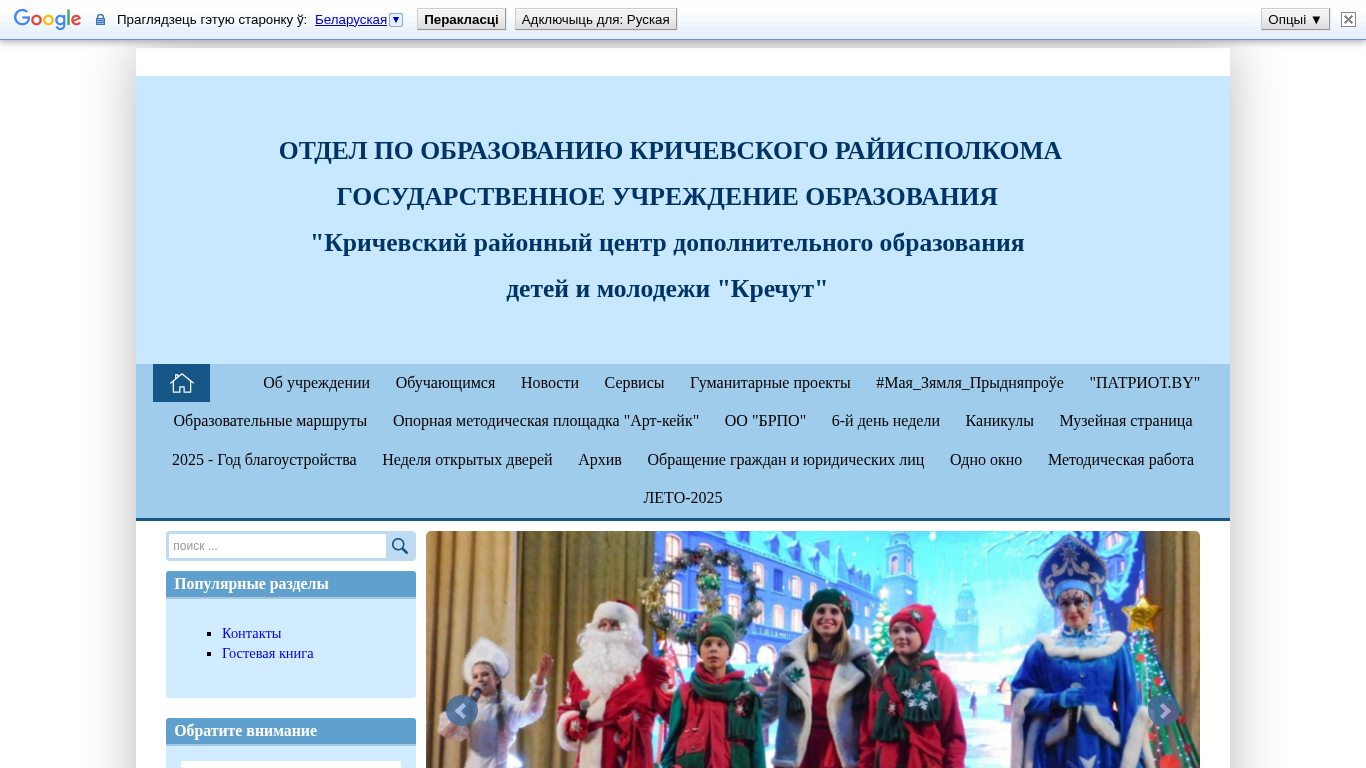
Task: Open Неделя открытых дверей menu item
Action: point(467,460)
